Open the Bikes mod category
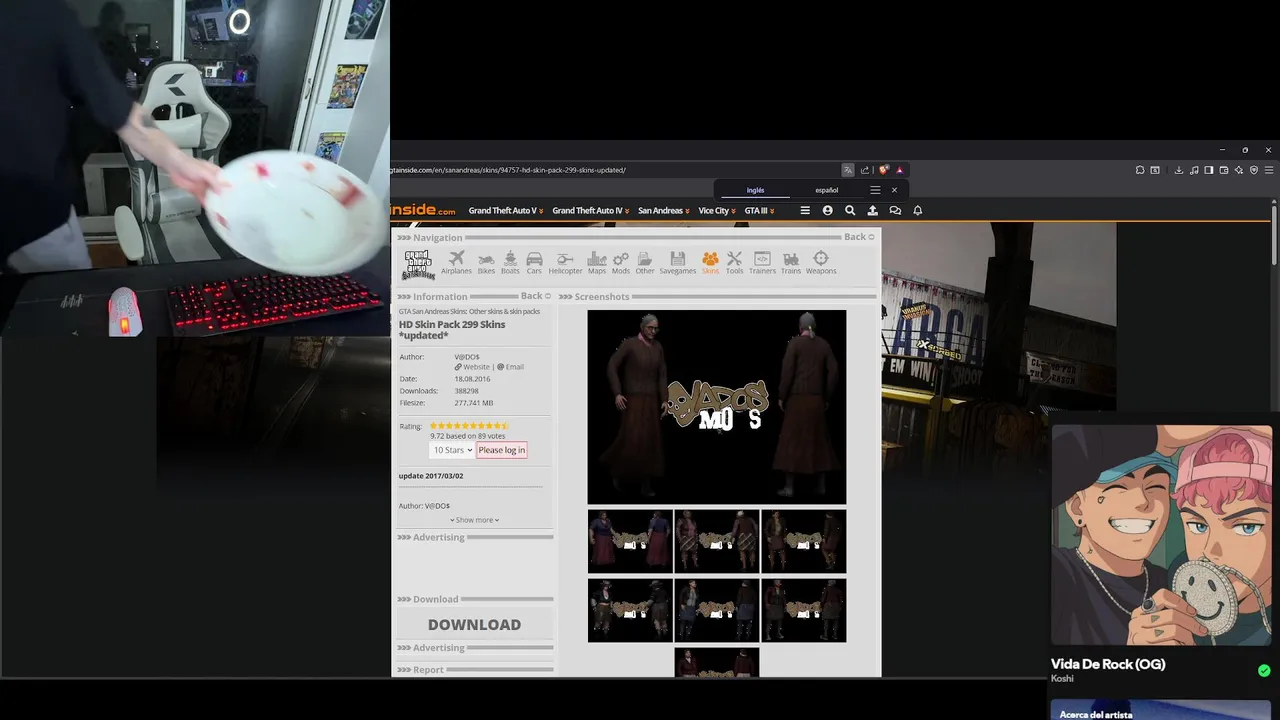 (486, 263)
